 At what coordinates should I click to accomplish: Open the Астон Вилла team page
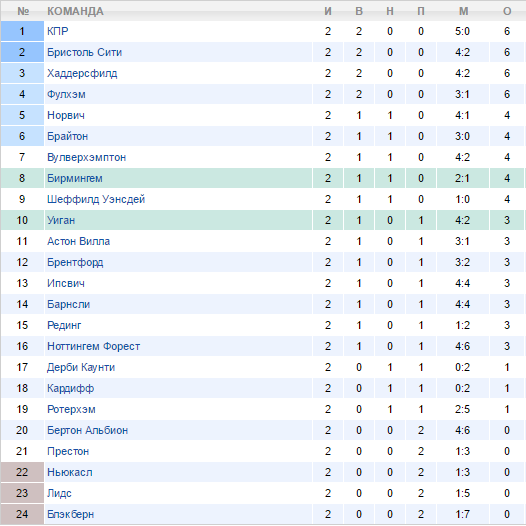click(78, 241)
